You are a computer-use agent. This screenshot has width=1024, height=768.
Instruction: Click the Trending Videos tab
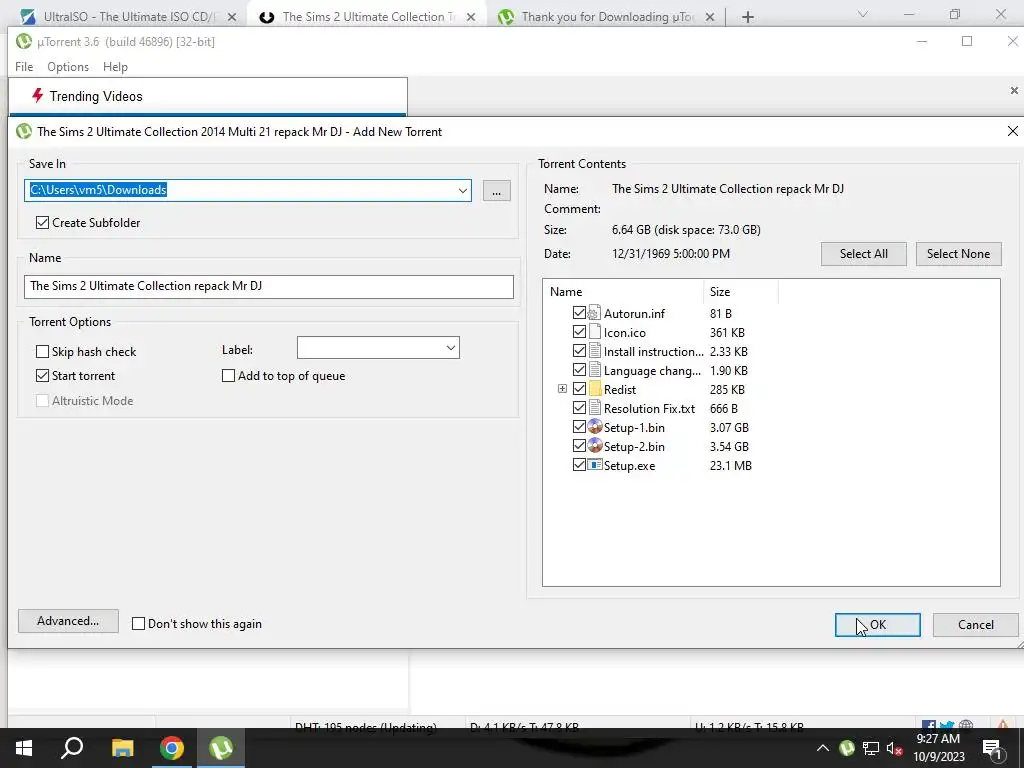pyautogui.click(x=208, y=96)
